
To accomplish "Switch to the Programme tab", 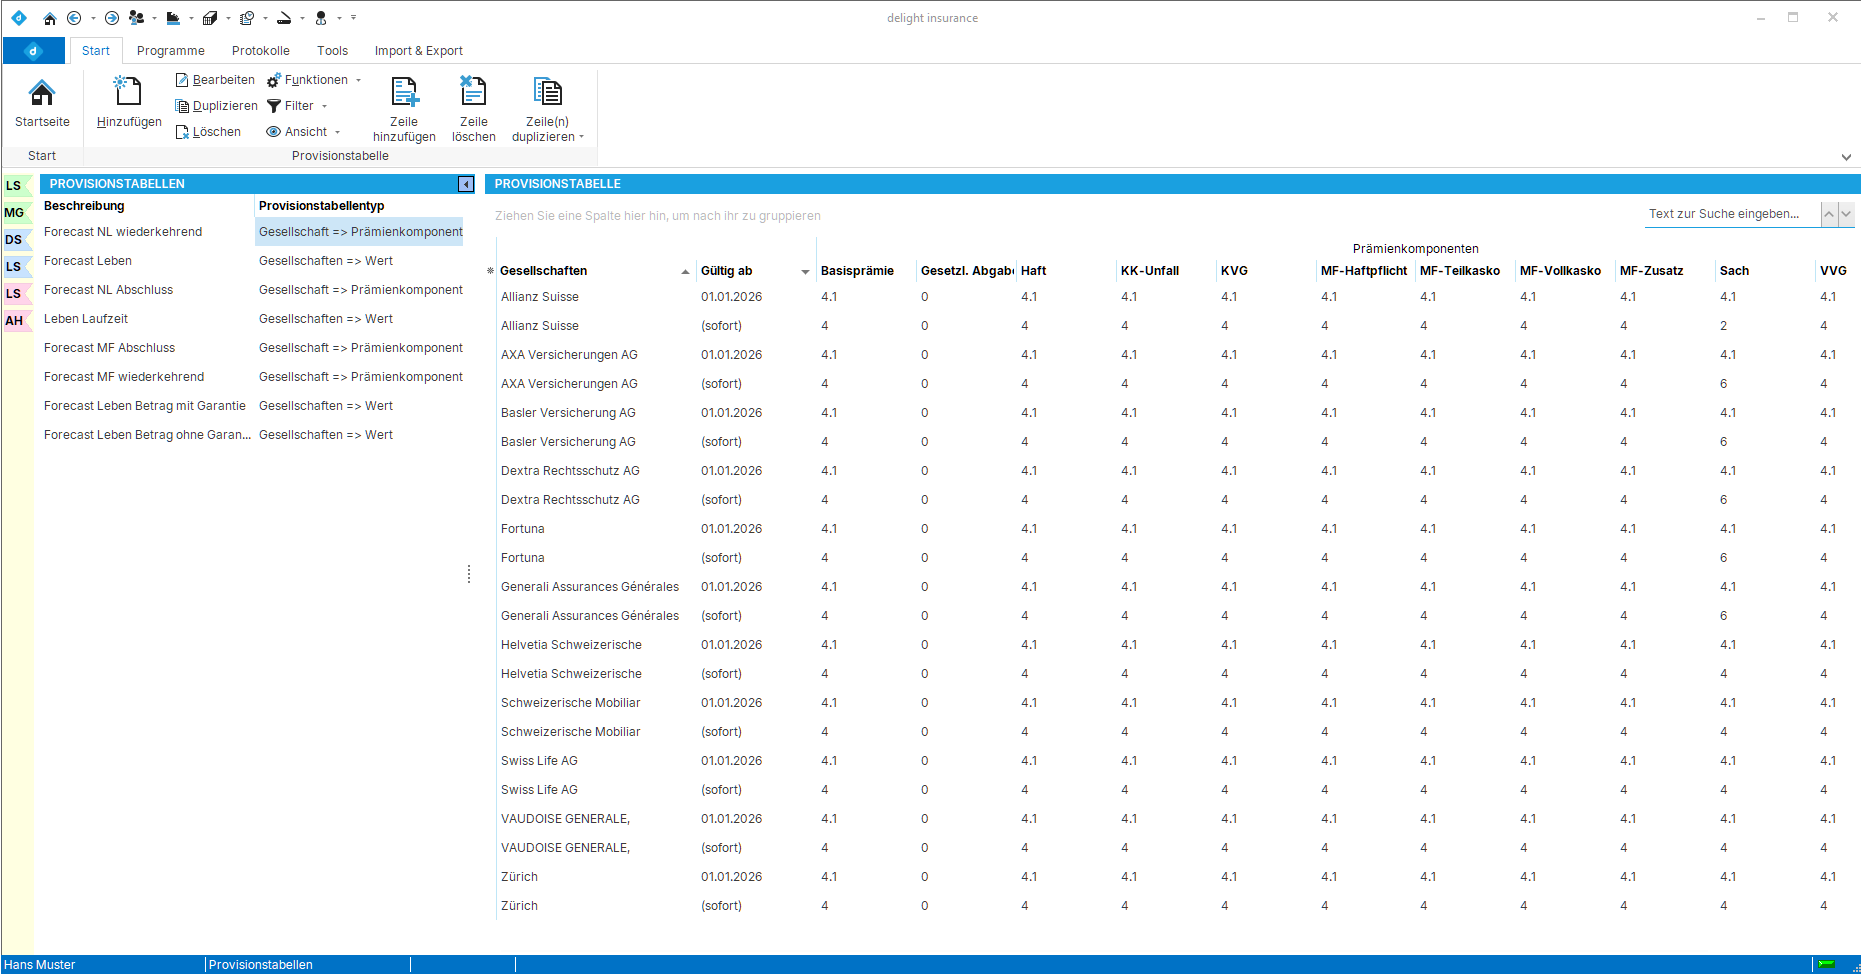I will 170,51.
